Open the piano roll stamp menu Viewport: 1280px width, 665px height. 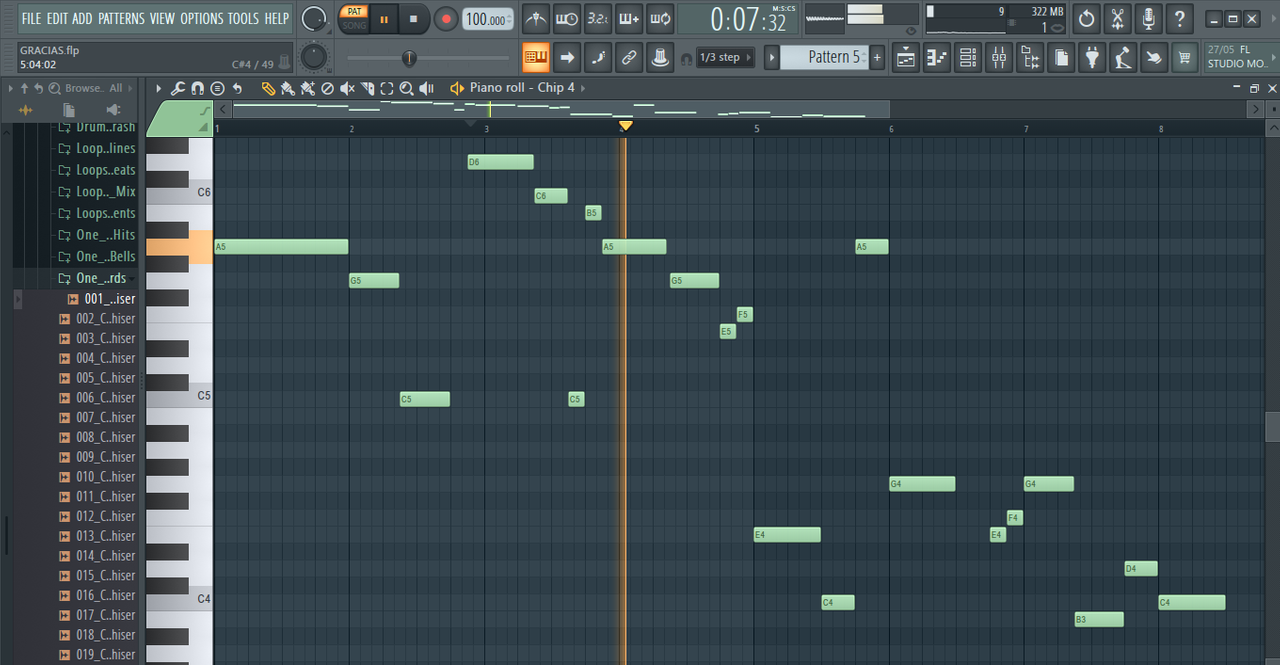click(x=217, y=88)
